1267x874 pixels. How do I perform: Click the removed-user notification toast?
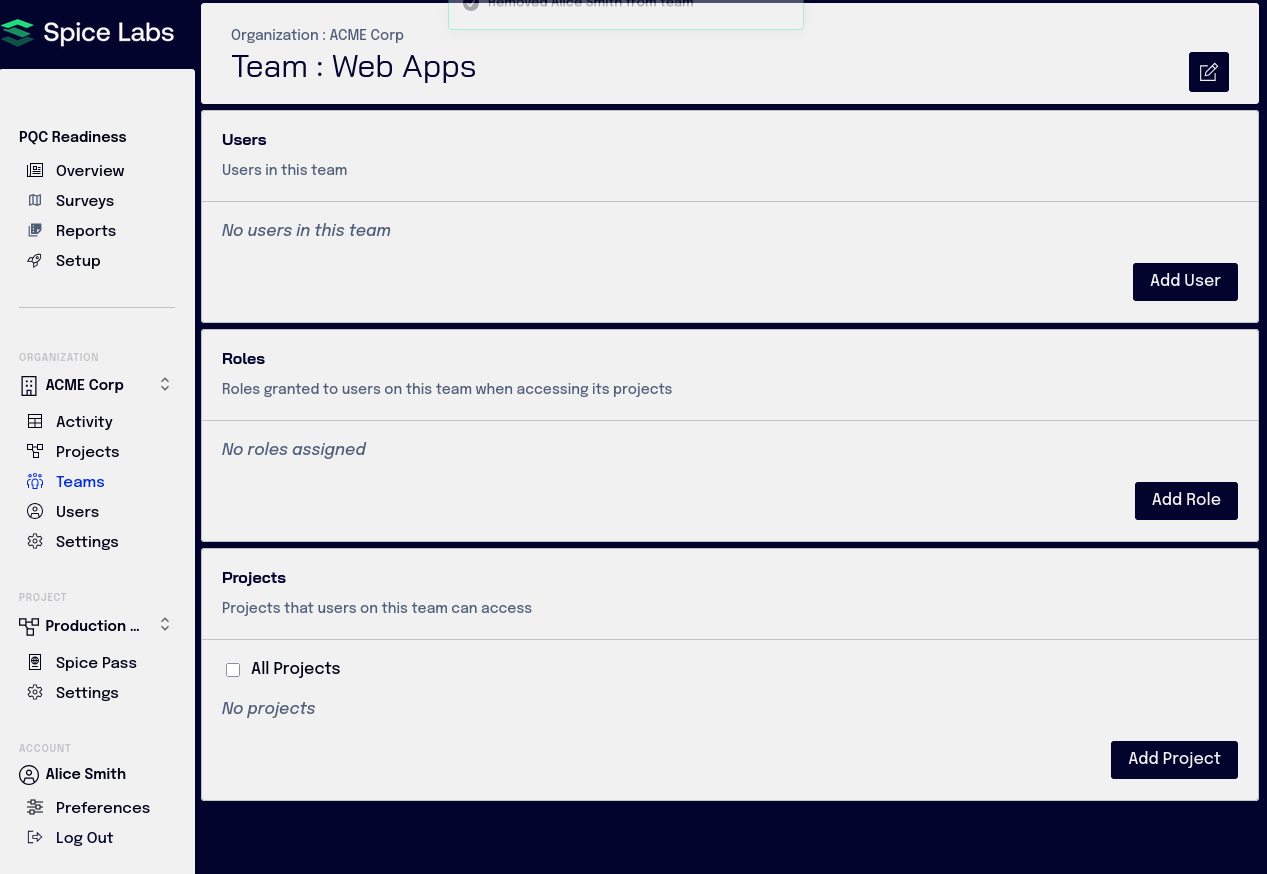pos(626,14)
